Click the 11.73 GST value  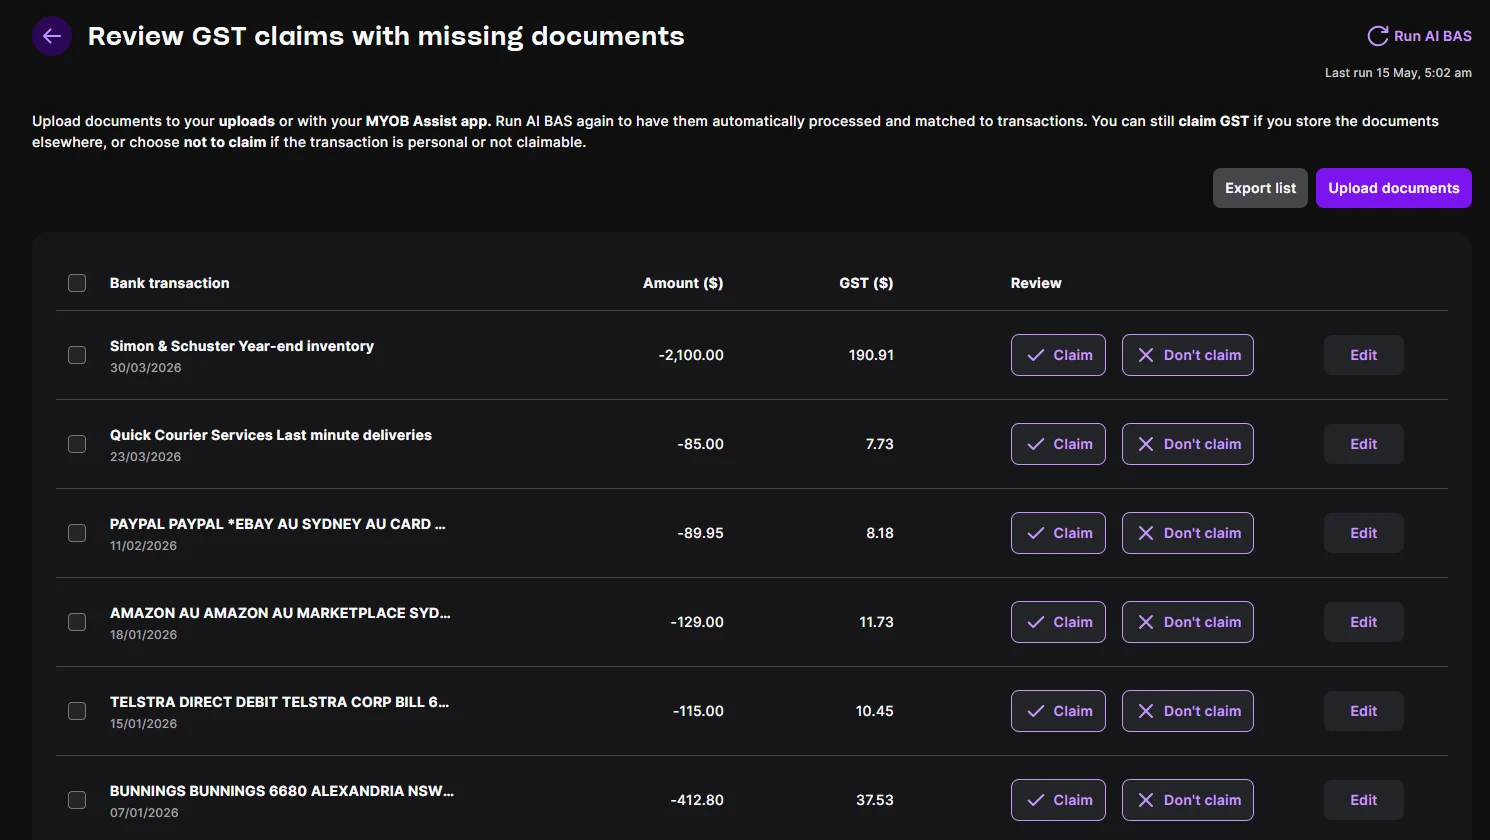[877, 622]
